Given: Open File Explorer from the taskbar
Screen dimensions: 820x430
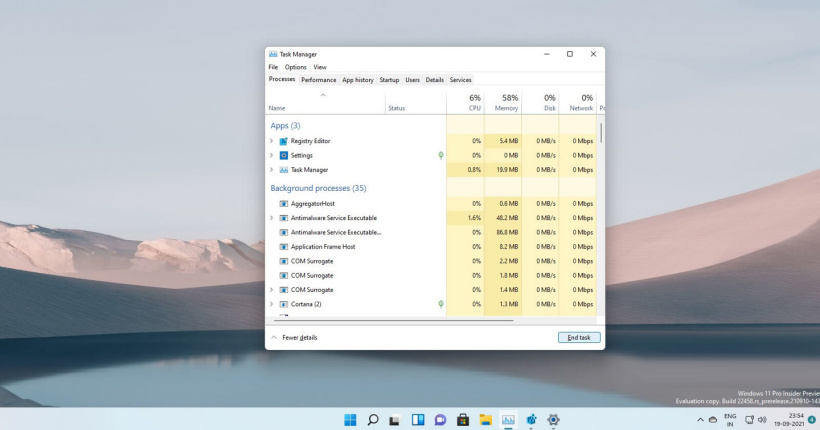Looking at the screenshot, I should click(x=486, y=420).
